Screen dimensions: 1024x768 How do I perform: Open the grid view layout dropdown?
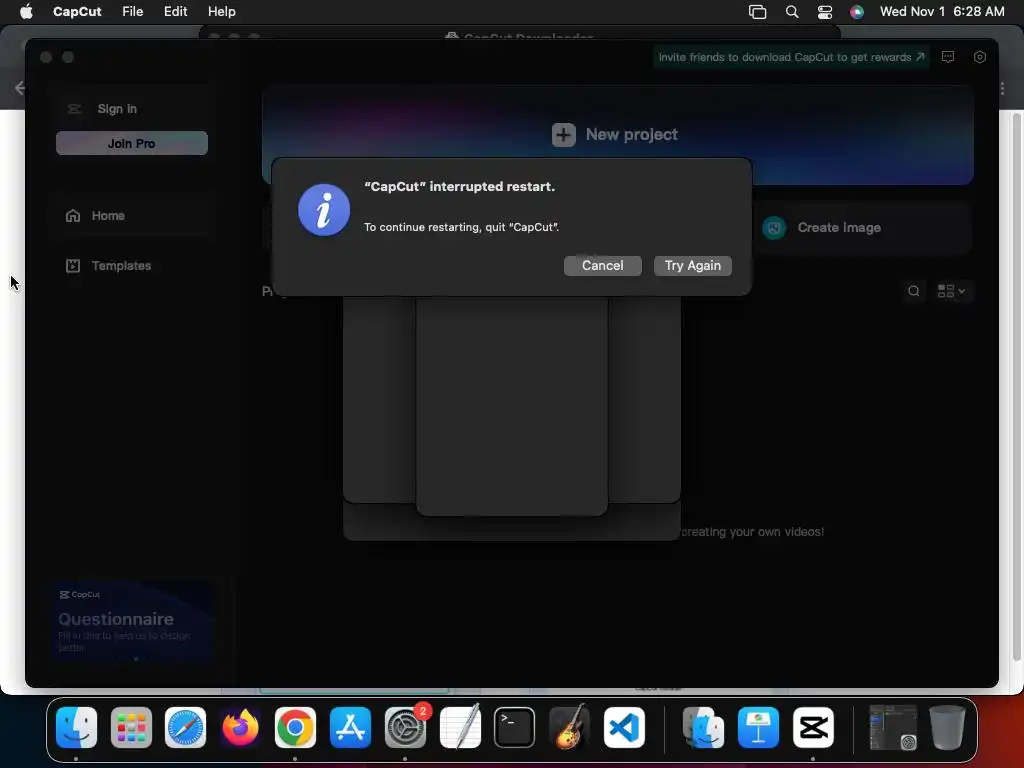(952, 291)
